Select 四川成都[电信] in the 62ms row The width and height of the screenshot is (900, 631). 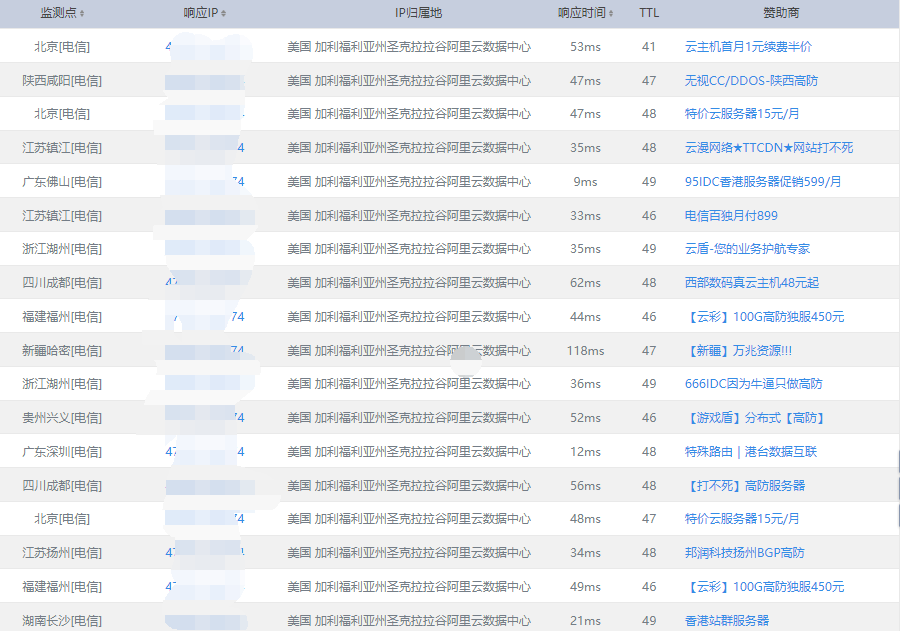[62, 282]
